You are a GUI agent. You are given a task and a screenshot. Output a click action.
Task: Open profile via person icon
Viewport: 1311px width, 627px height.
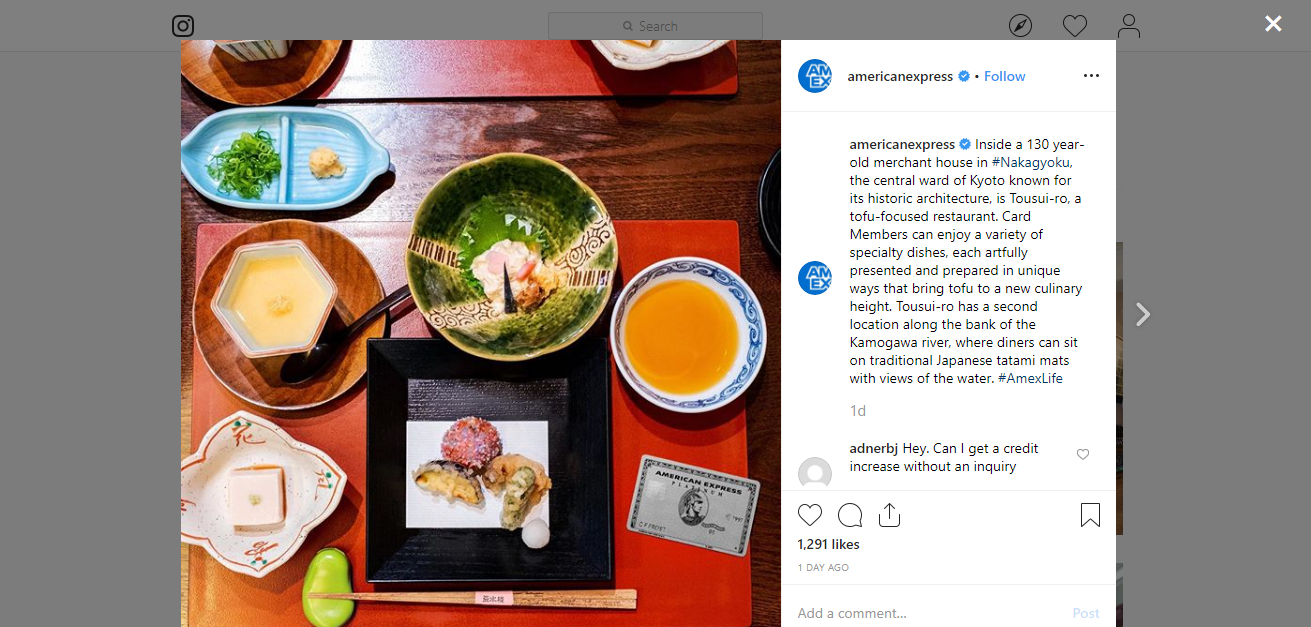click(1129, 26)
